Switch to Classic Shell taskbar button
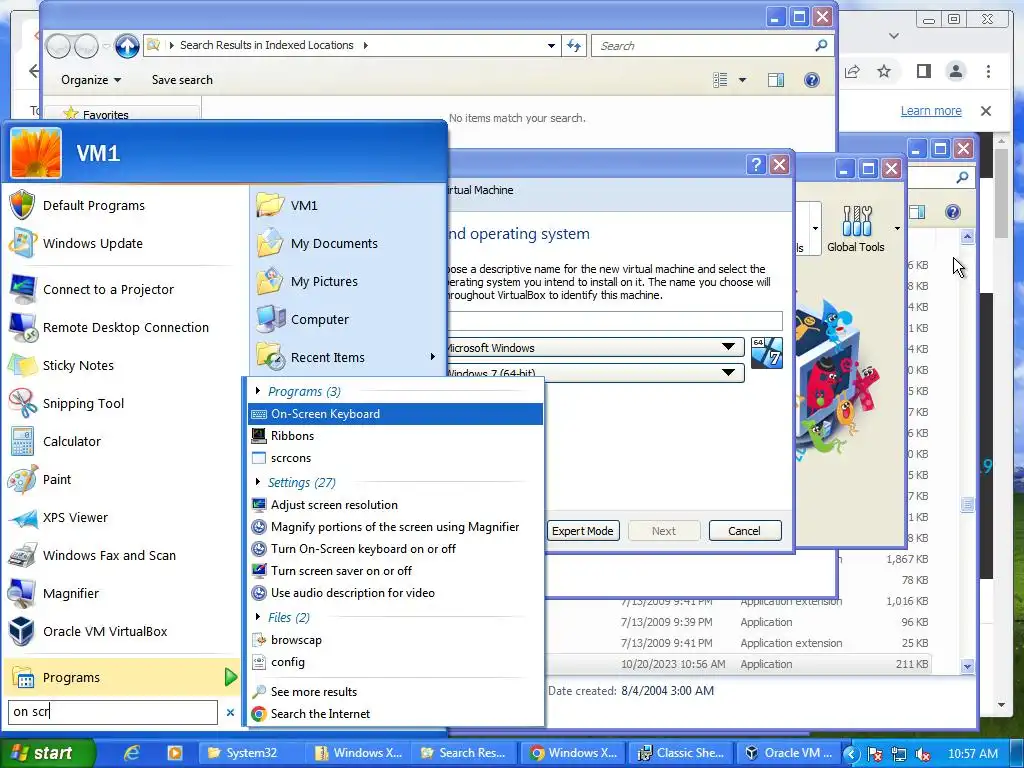Viewport: 1024px width, 768px height. click(680, 753)
